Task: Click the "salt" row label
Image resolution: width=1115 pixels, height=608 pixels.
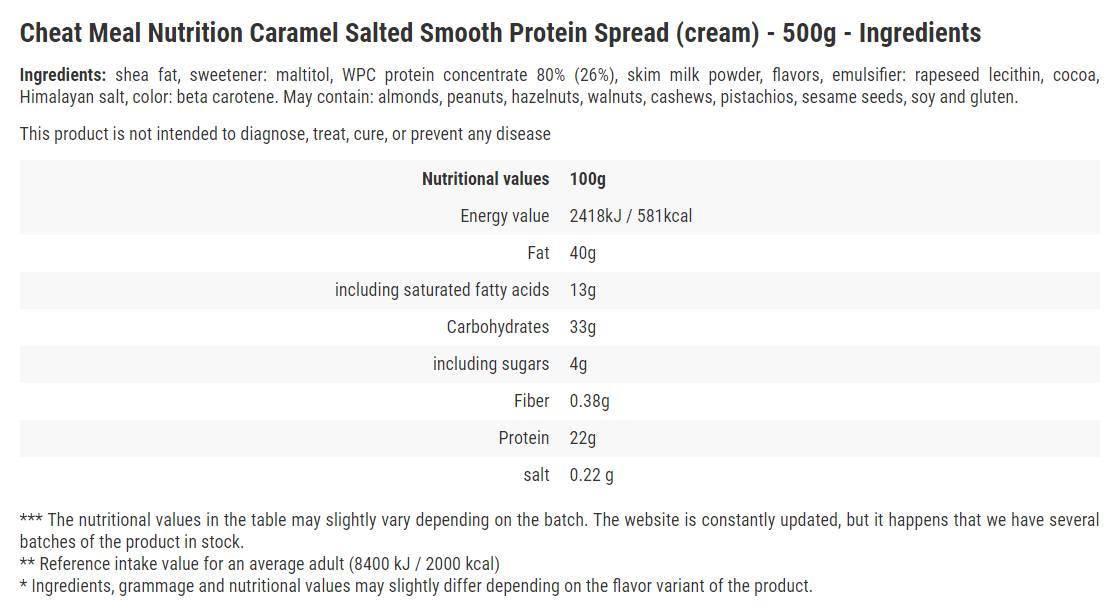Action: pyautogui.click(x=536, y=475)
